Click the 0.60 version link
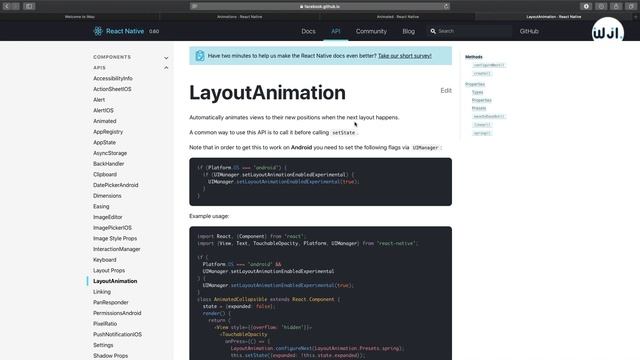Image resolution: width=640 pixels, height=360 pixels. (x=154, y=31)
